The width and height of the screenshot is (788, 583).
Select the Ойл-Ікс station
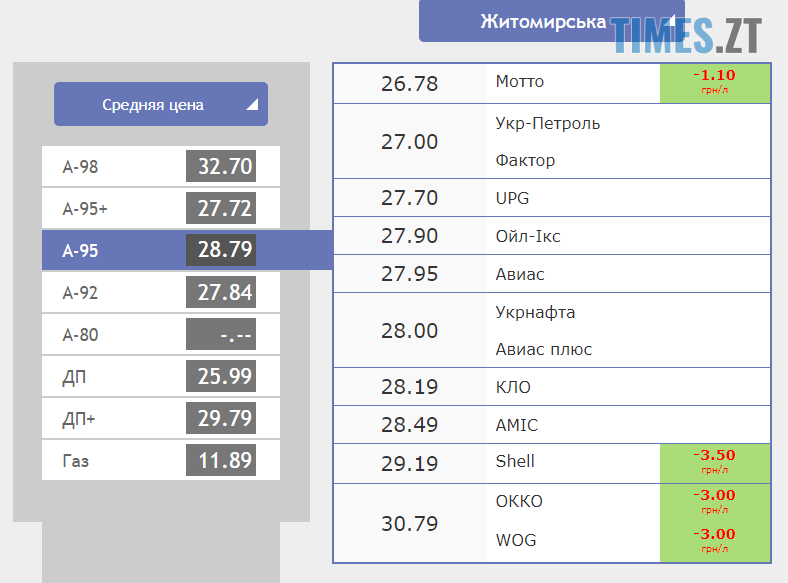pos(529,236)
